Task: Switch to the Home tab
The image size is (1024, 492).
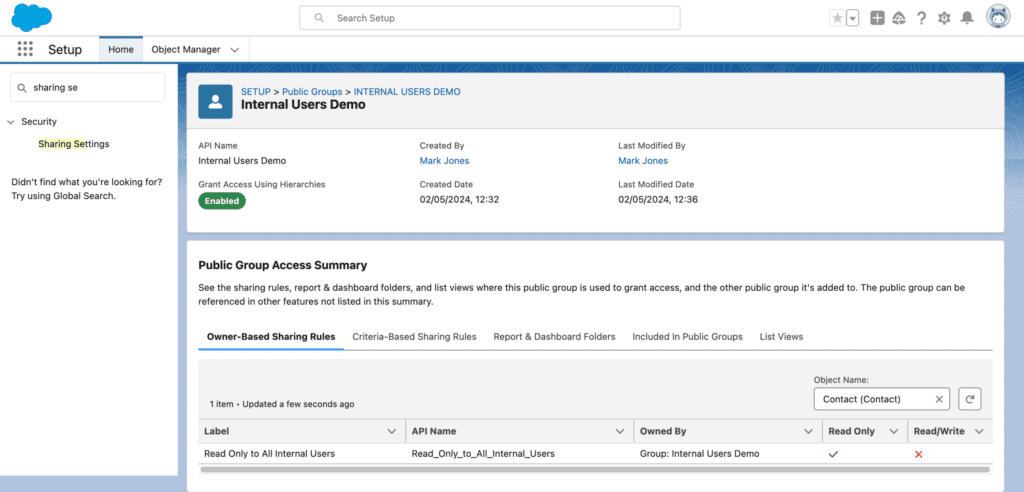Action: [121, 50]
